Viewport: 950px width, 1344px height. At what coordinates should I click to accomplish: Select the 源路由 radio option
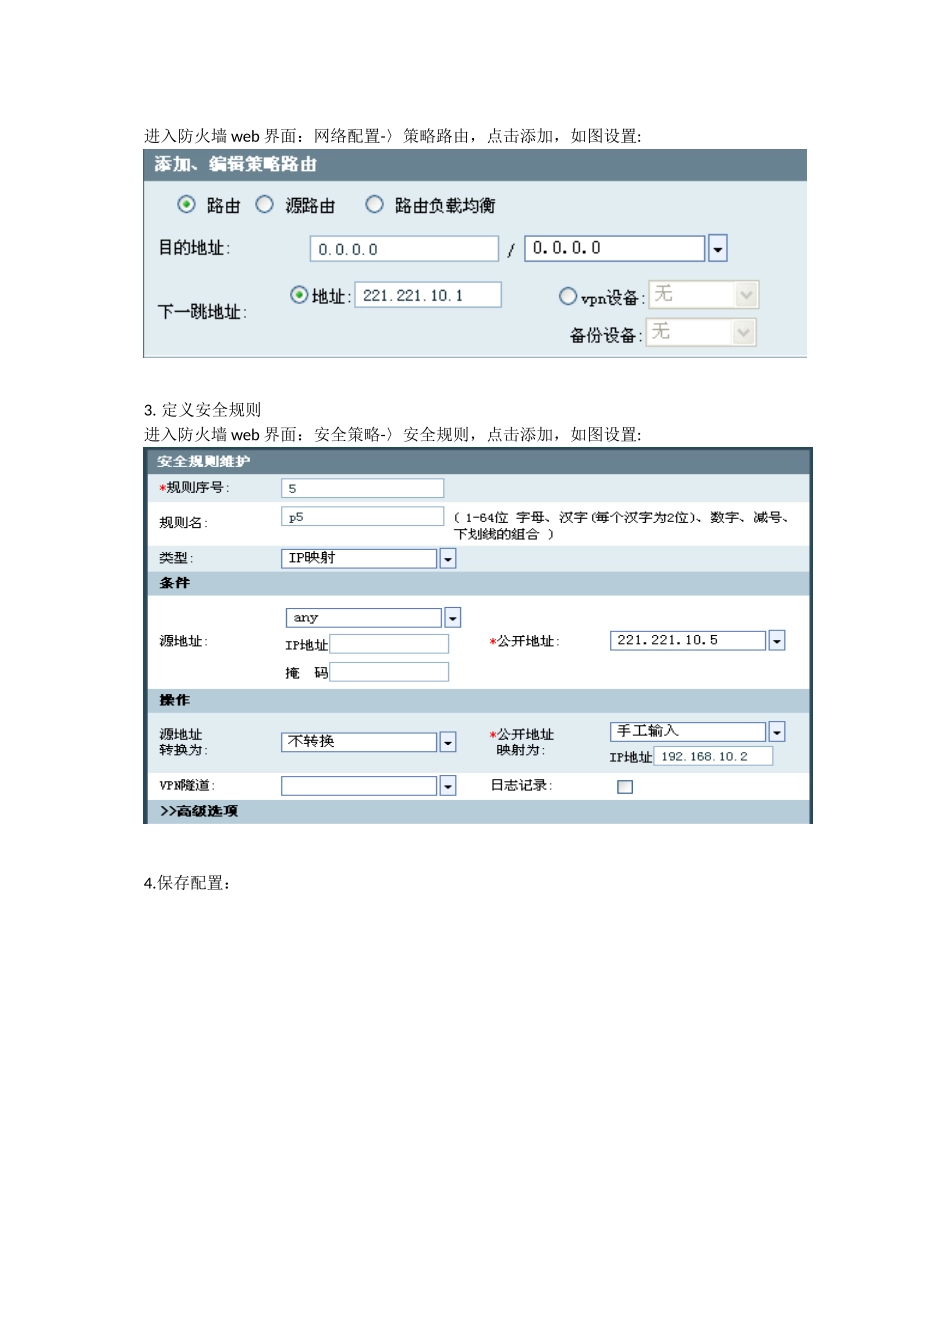pyautogui.click(x=264, y=204)
